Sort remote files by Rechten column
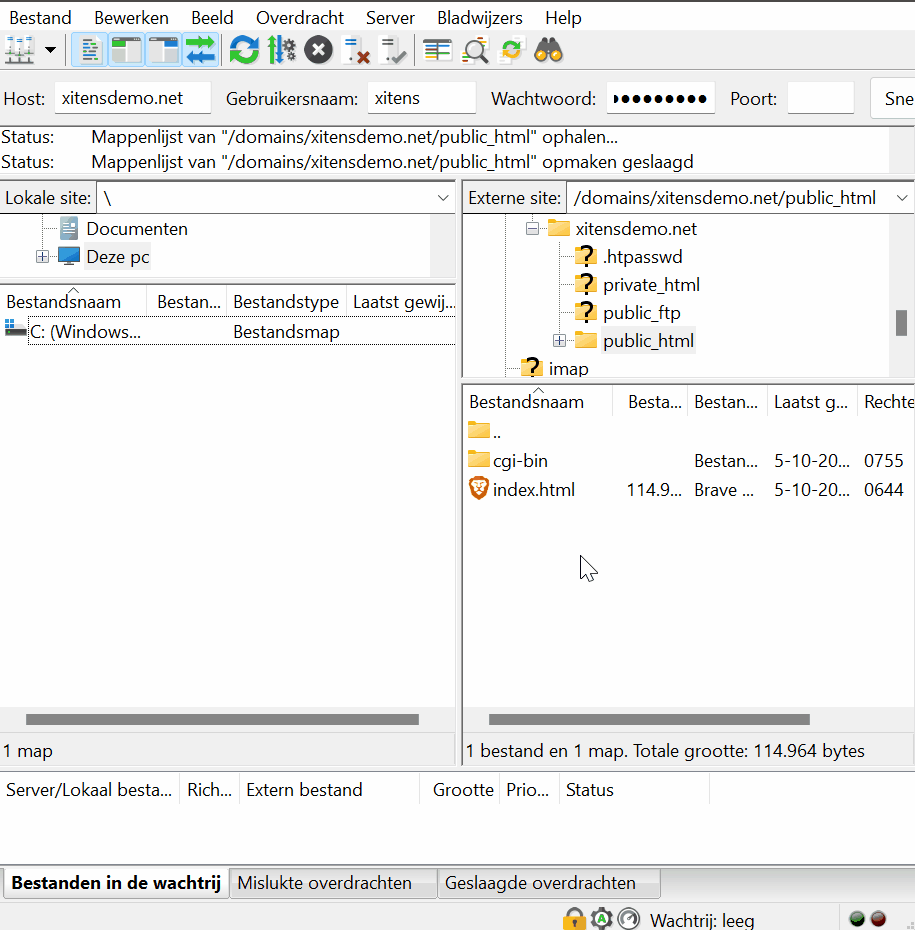 pos(887,402)
